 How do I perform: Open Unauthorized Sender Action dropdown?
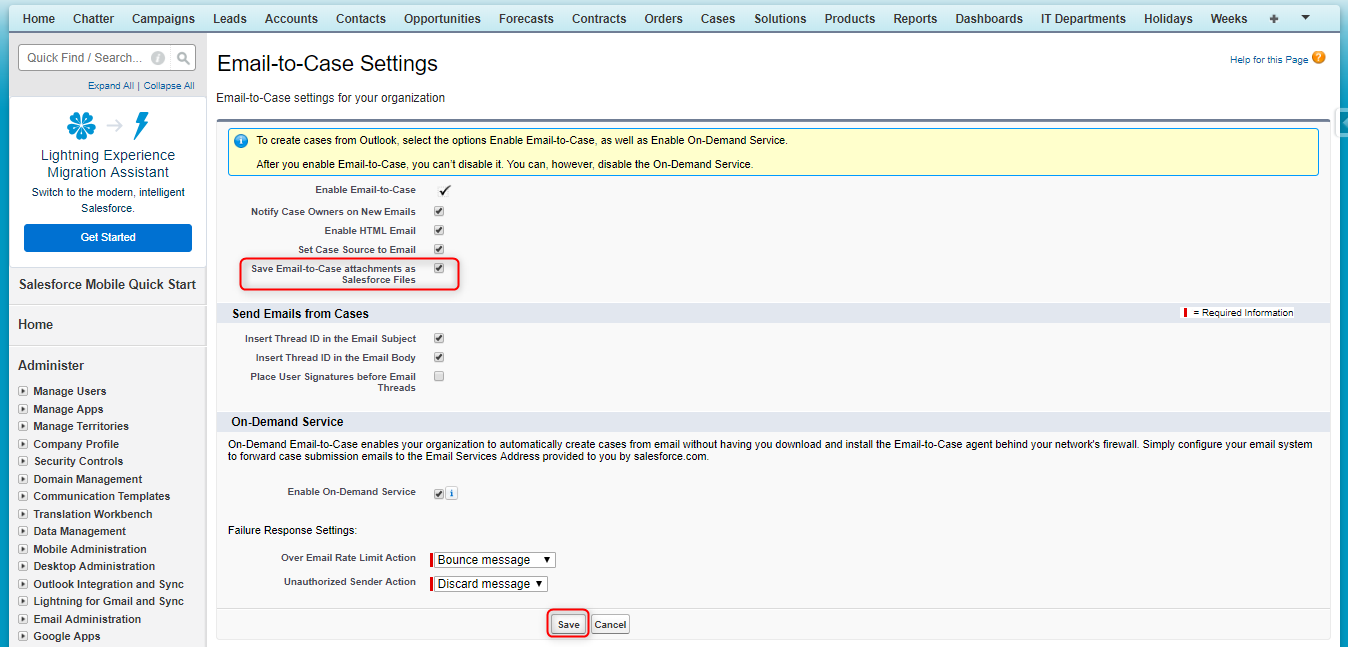[x=490, y=584]
